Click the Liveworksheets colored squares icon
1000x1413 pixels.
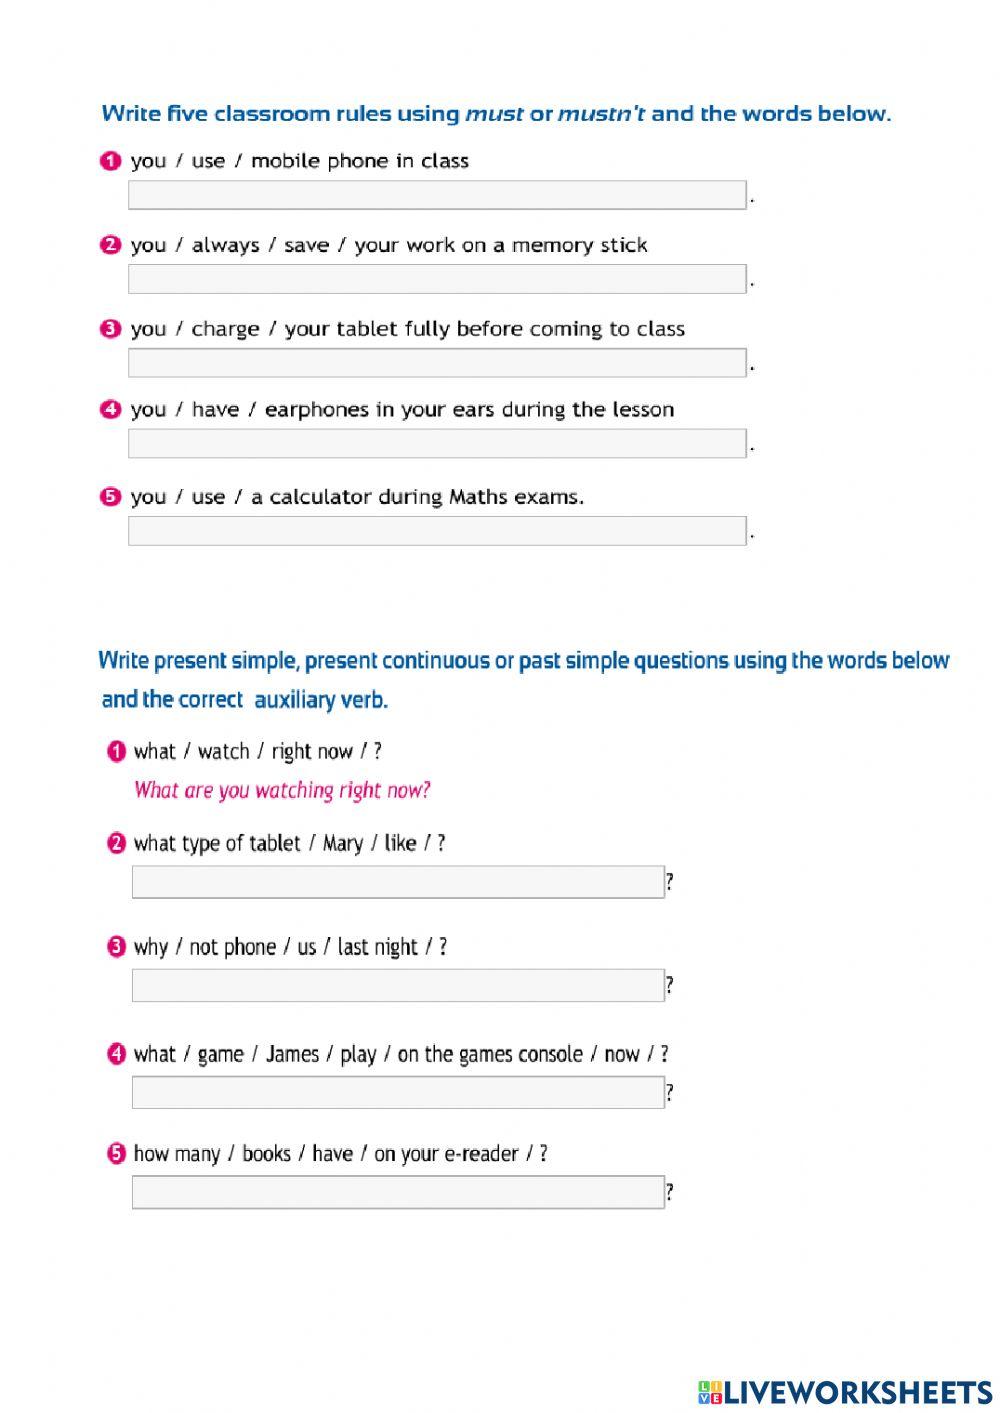click(710, 1391)
